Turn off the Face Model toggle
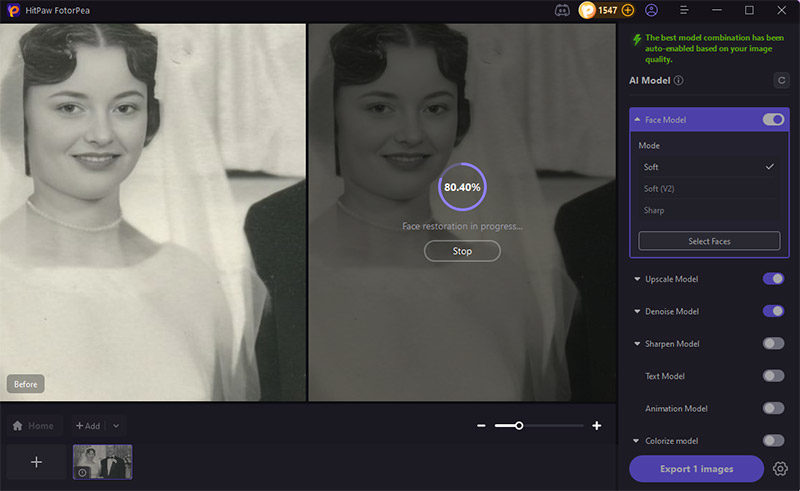This screenshot has height=491, width=800. [x=773, y=120]
